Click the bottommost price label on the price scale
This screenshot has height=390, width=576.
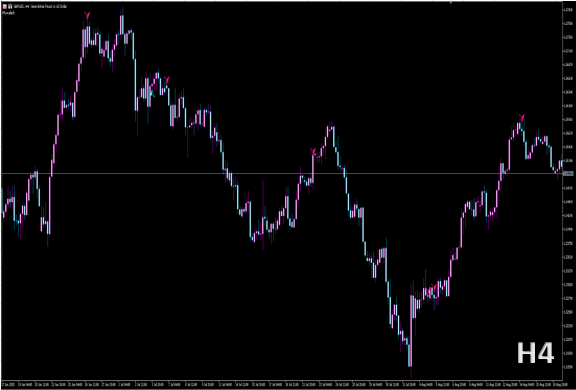pyautogui.click(x=568, y=367)
